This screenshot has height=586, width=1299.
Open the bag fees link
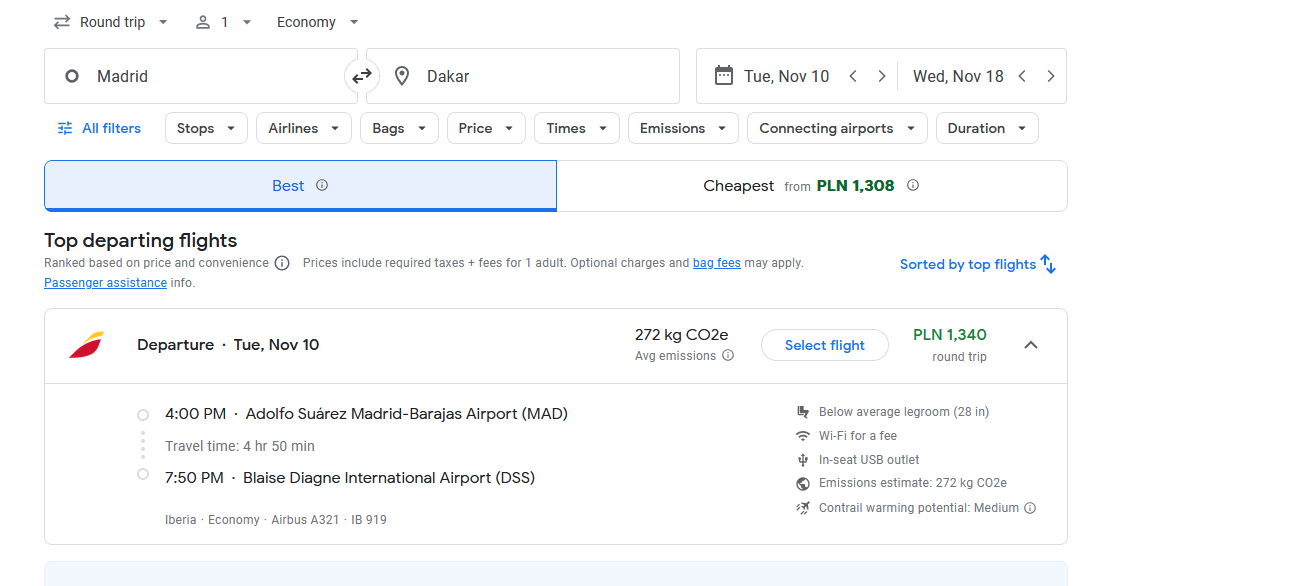click(x=717, y=263)
